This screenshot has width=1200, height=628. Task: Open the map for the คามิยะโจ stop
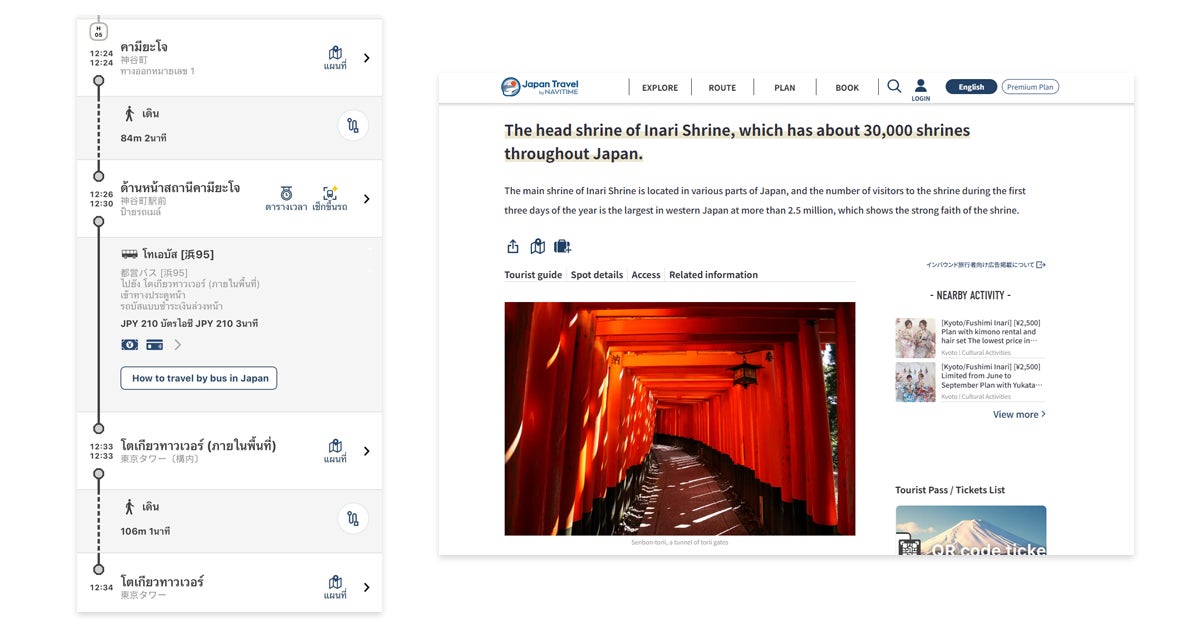335,58
